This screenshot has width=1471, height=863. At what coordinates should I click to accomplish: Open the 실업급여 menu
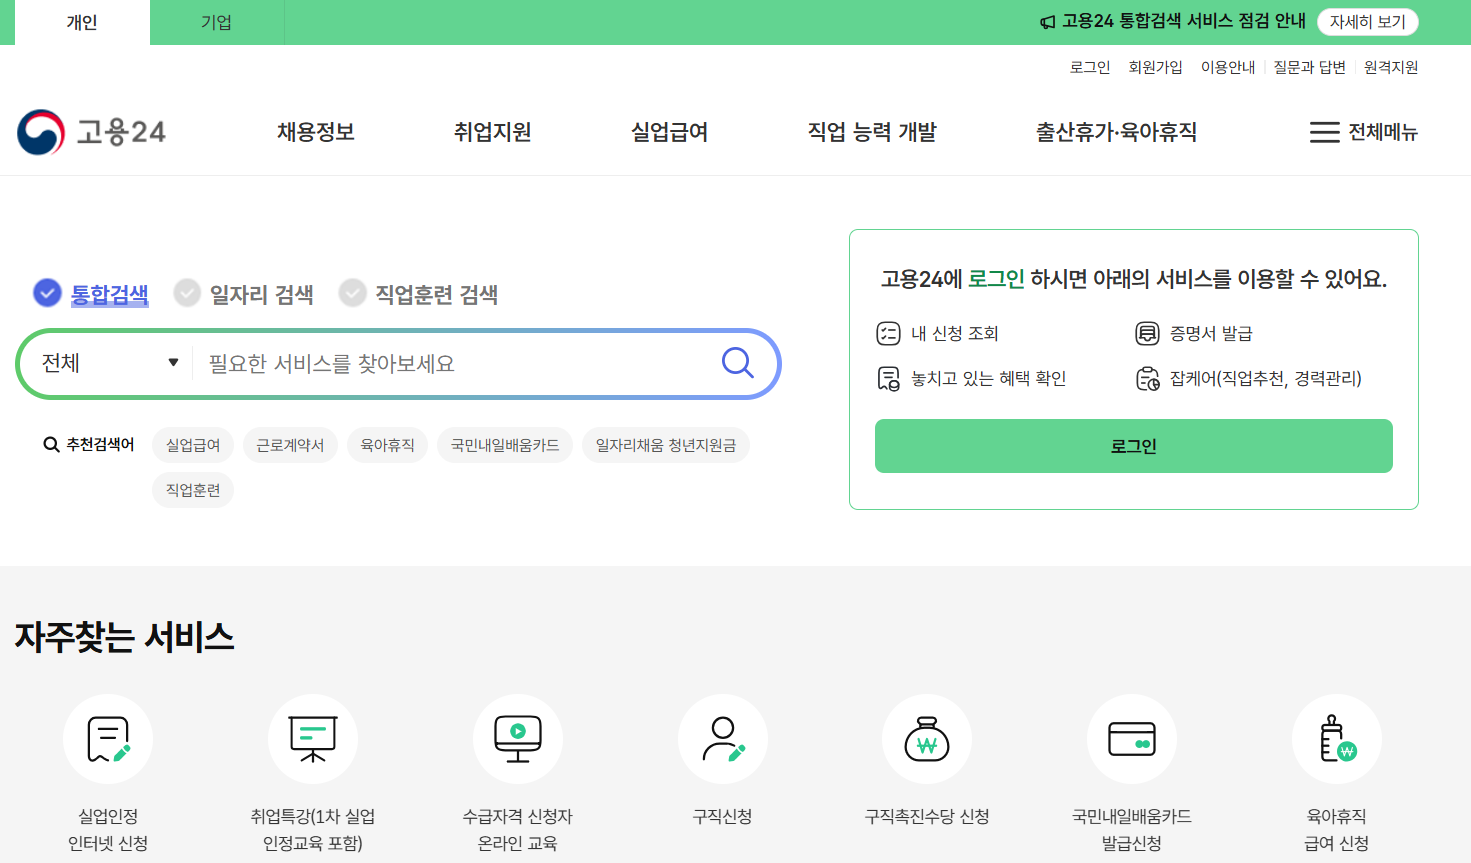[670, 132]
